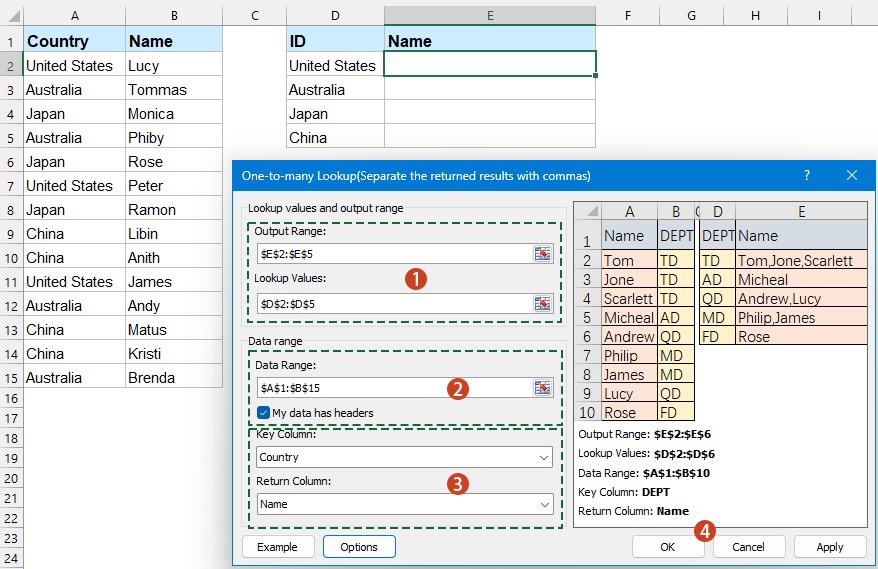The height and width of the screenshot is (569, 878).
Task: Click the Options button
Action: point(359,547)
